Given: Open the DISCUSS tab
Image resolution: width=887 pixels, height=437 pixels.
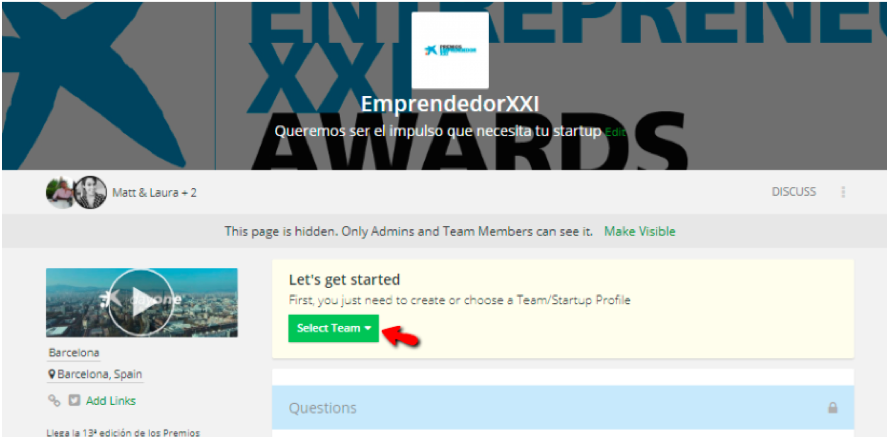Looking at the screenshot, I should click(794, 192).
